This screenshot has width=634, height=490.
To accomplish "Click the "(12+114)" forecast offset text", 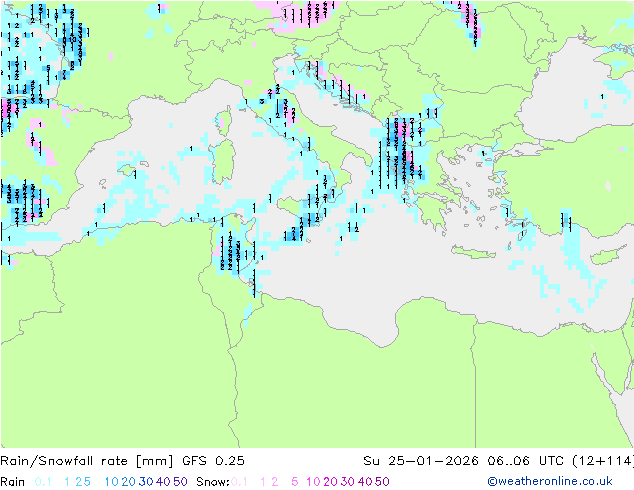I will 603,461.
